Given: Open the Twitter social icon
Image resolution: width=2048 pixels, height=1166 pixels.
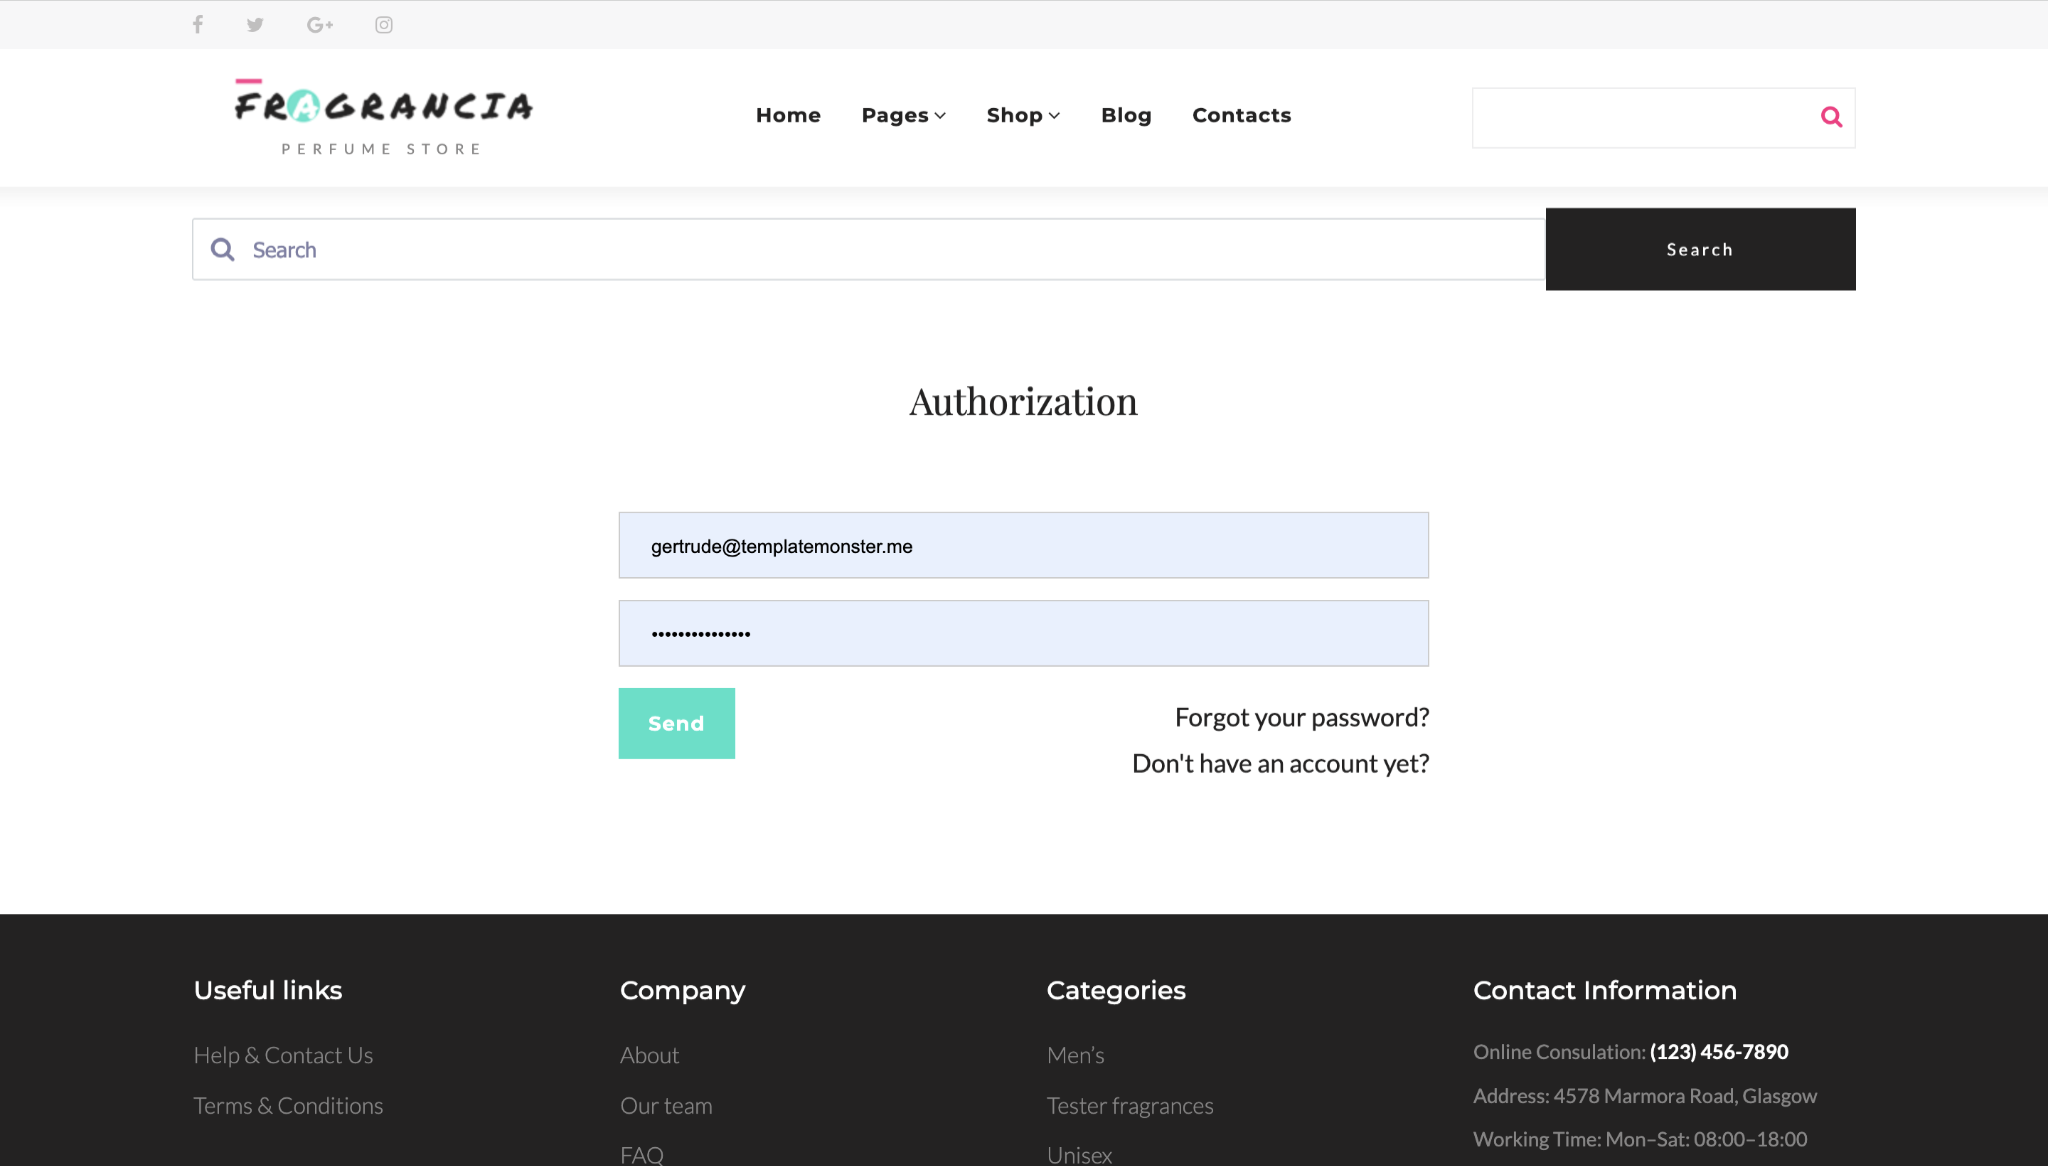Looking at the screenshot, I should point(255,25).
